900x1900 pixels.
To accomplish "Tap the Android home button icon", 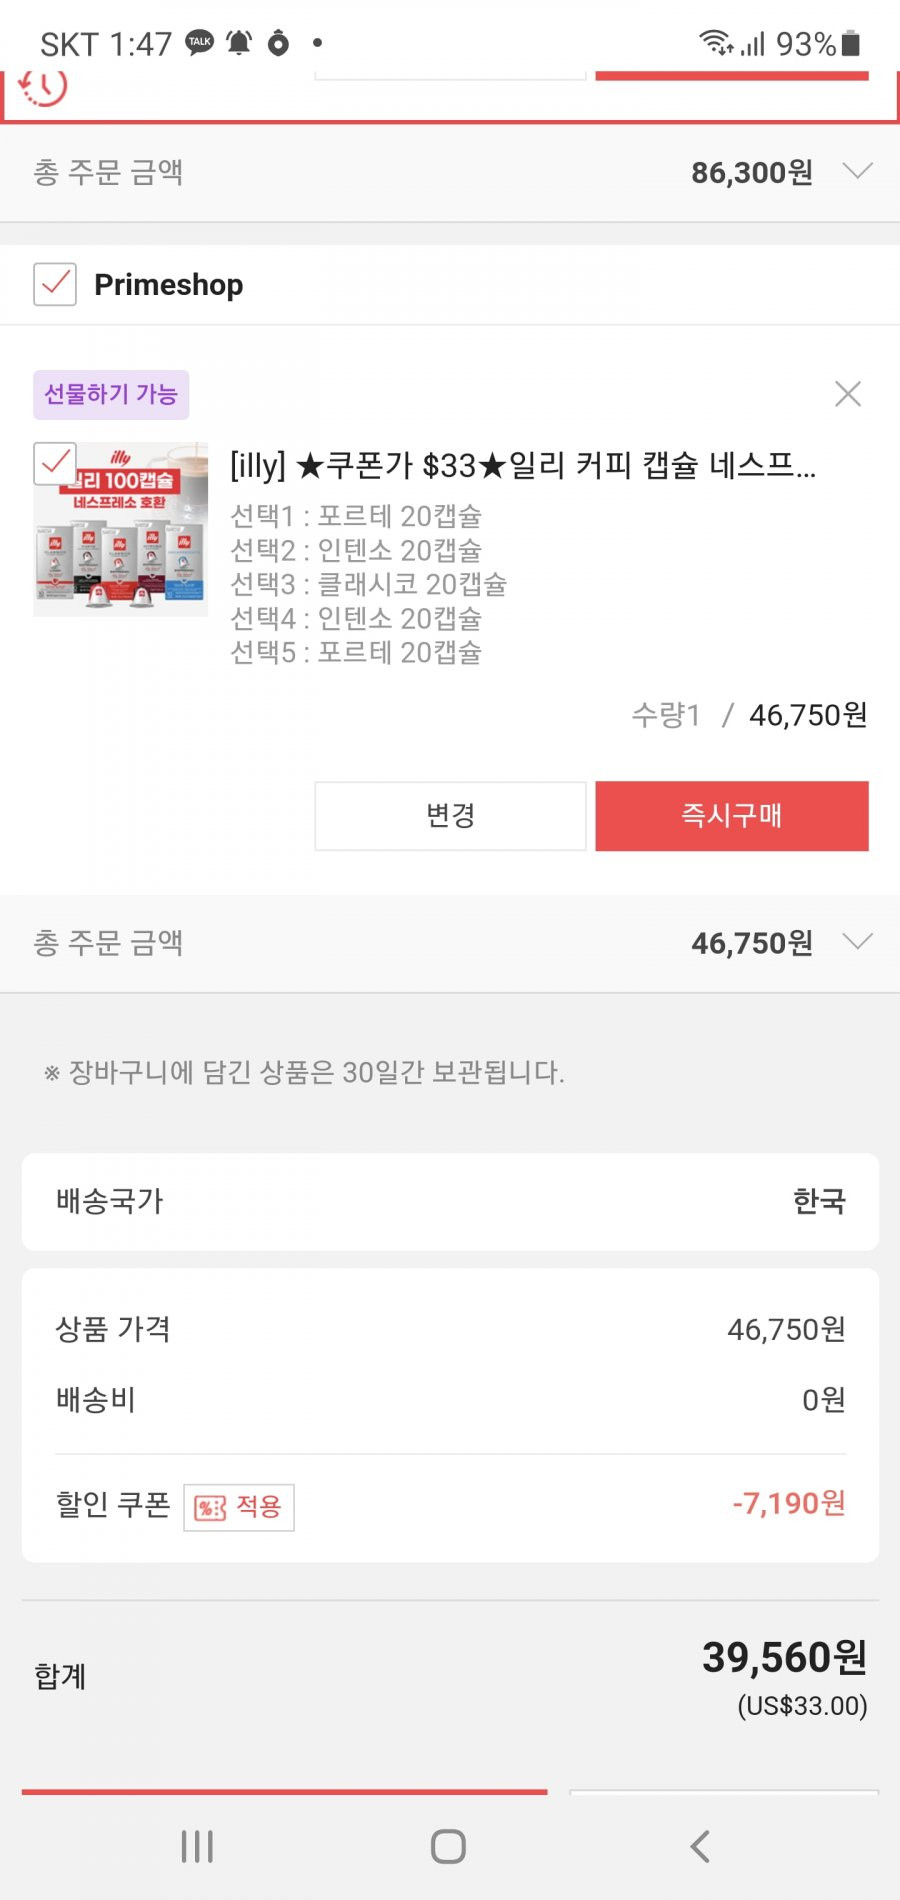I will [x=448, y=1846].
